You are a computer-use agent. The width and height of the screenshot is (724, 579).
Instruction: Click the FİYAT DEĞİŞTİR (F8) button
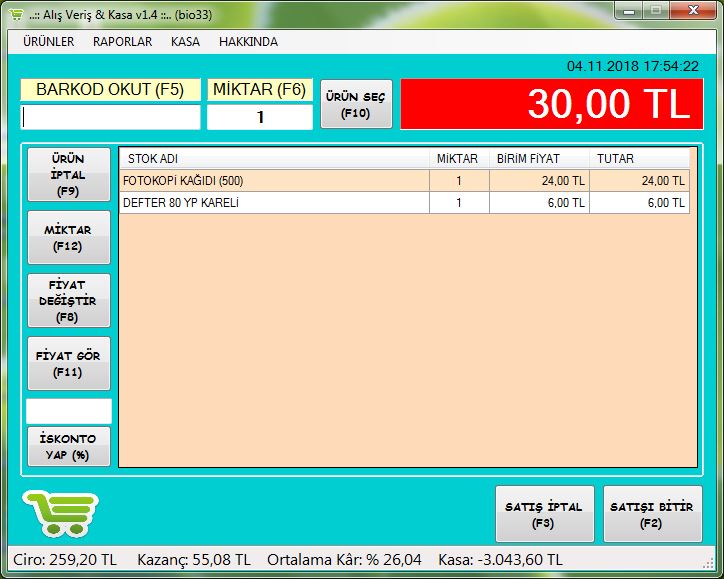(69, 301)
